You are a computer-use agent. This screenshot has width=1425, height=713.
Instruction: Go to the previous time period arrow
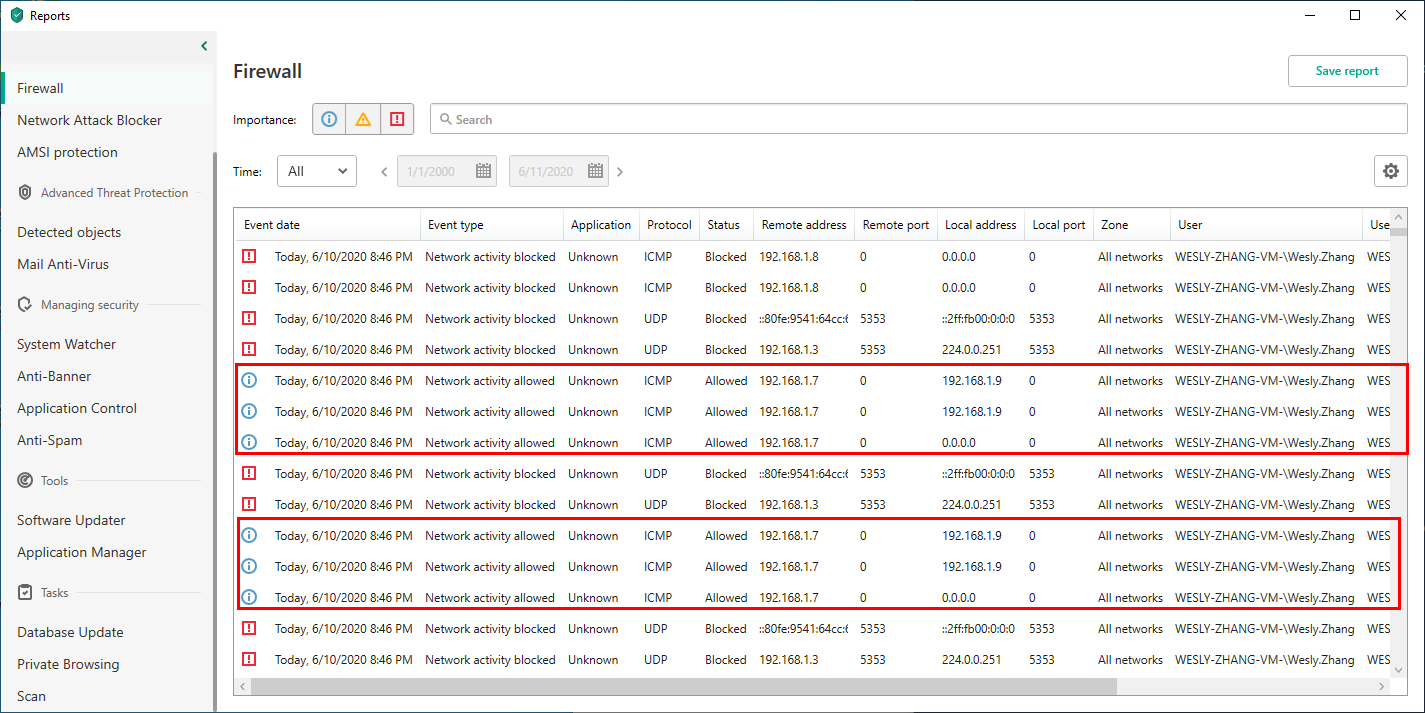[x=384, y=172]
